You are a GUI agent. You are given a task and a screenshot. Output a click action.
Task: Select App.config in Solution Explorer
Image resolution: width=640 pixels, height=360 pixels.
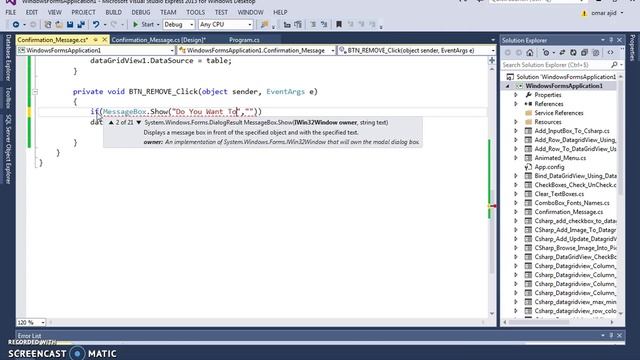pyautogui.click(x=549, y=167)
